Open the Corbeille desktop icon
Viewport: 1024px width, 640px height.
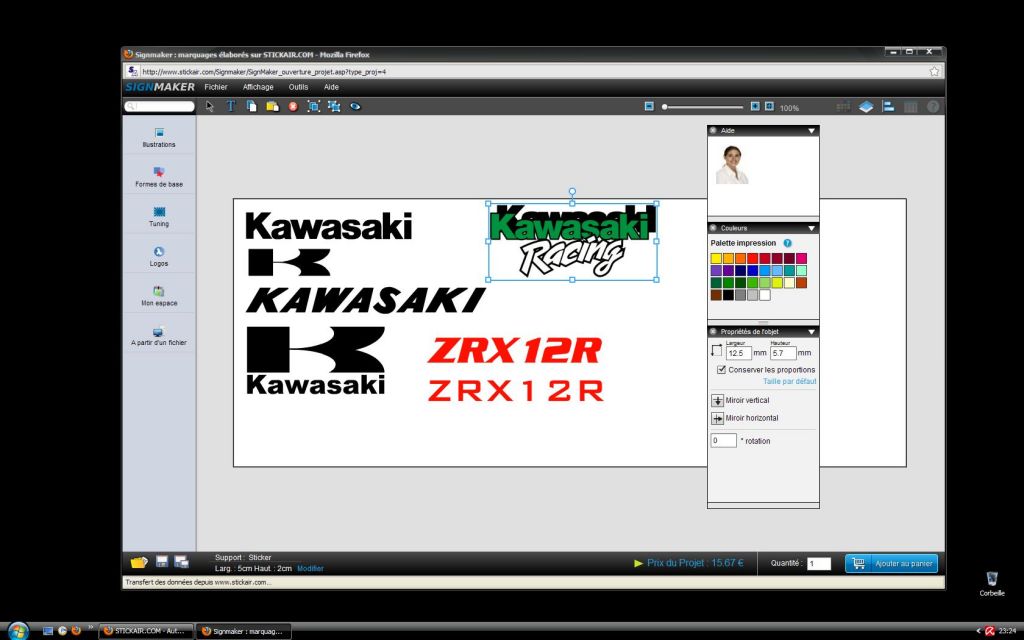pos(991,583)
